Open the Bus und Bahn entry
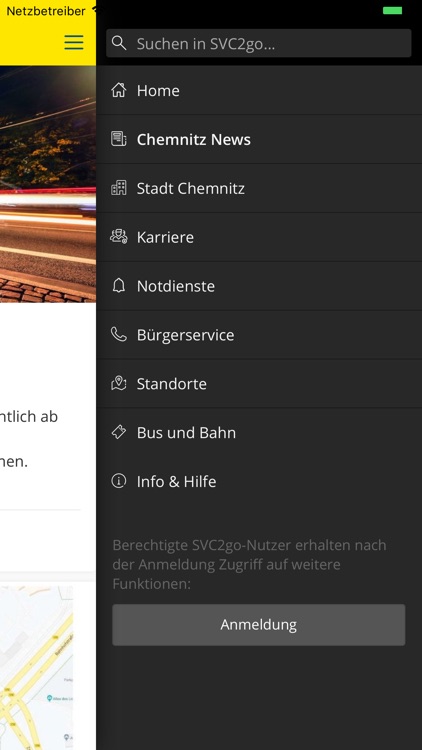The height and width of the screenshot is (750, 422). (x=259, y=432)
